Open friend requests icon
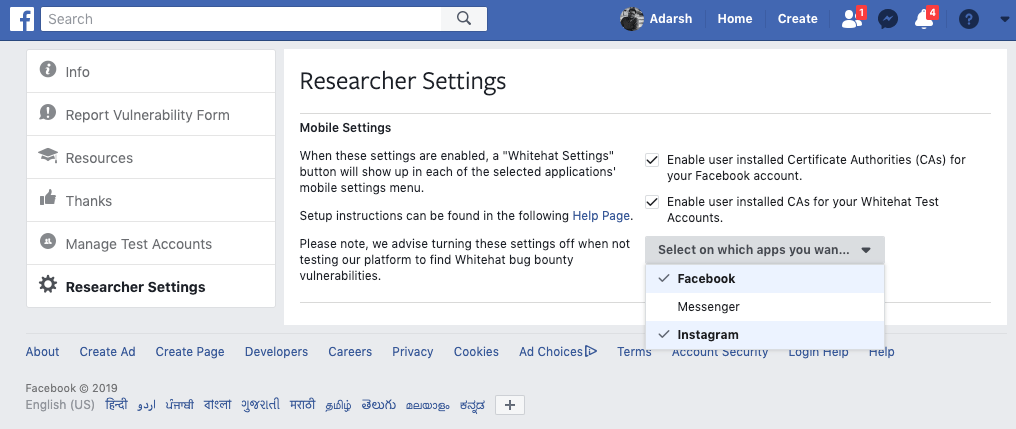 tap(852, 19)
